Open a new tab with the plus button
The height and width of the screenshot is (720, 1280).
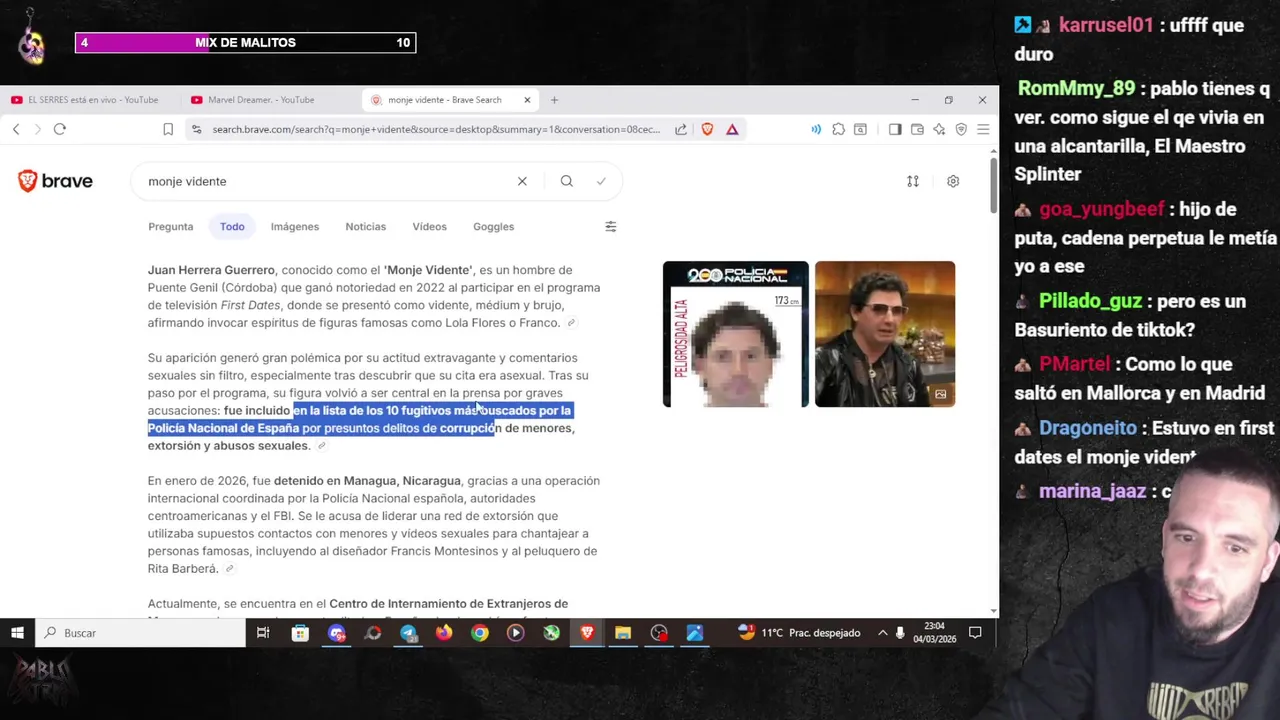point(554,100)
